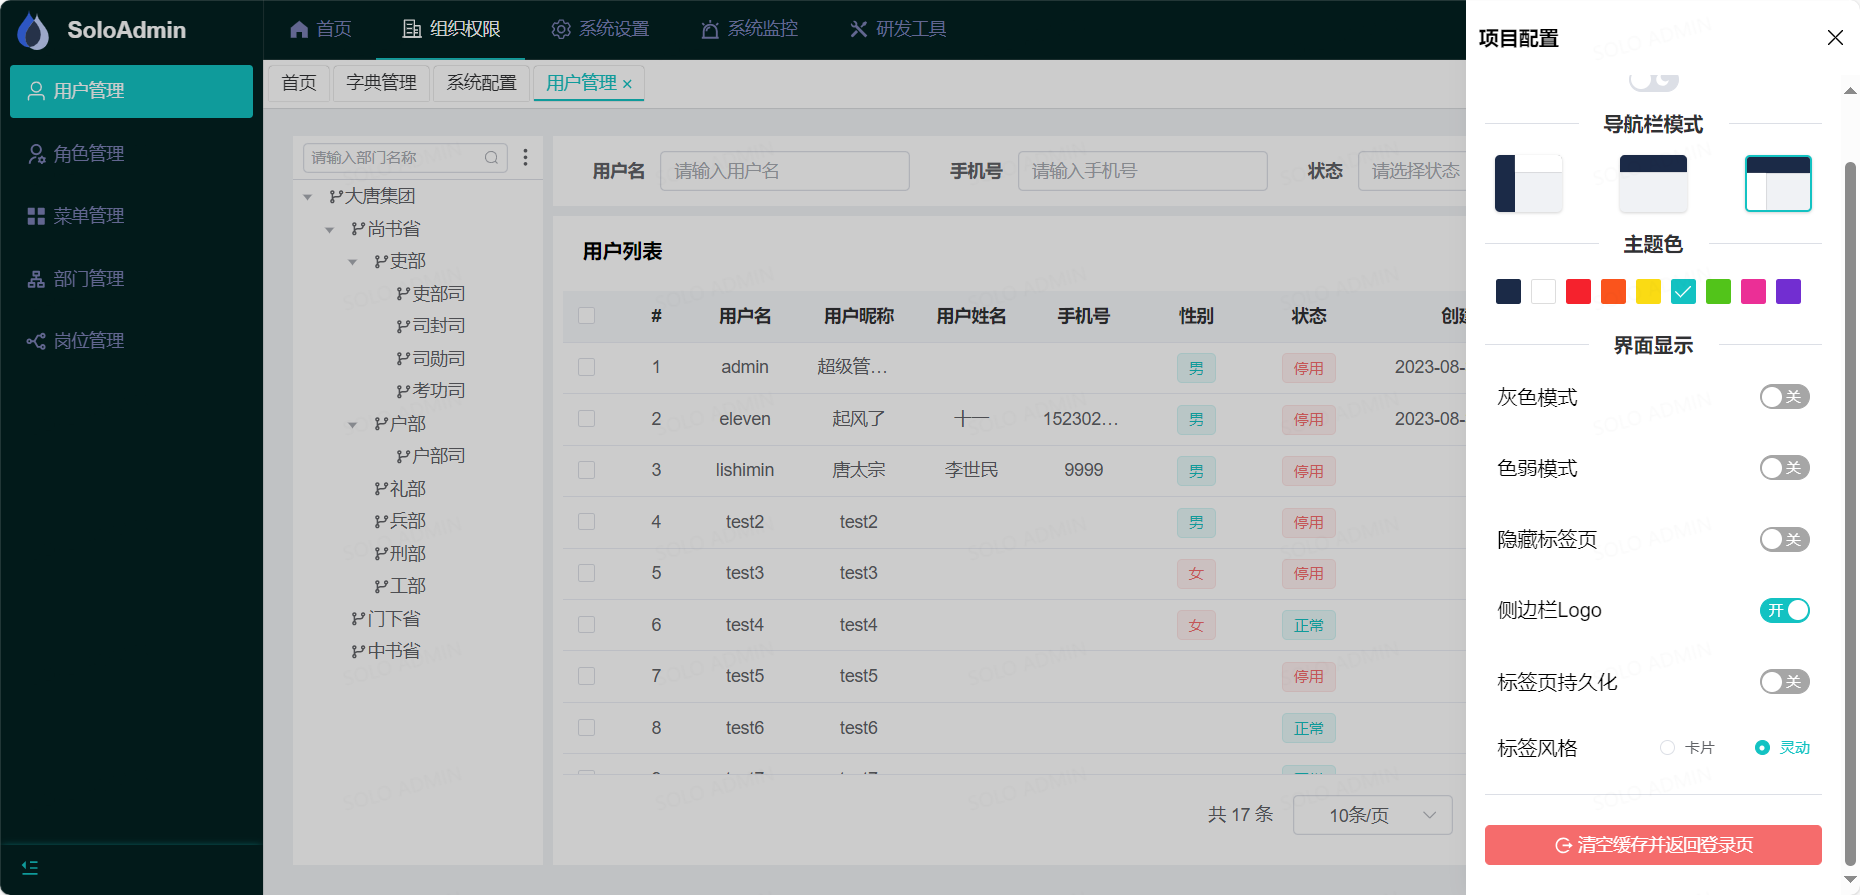Viewport: 1860px width, 895px height.
Task: Turn off the 侧边栏Logo switch
Action: point(1784,610)
